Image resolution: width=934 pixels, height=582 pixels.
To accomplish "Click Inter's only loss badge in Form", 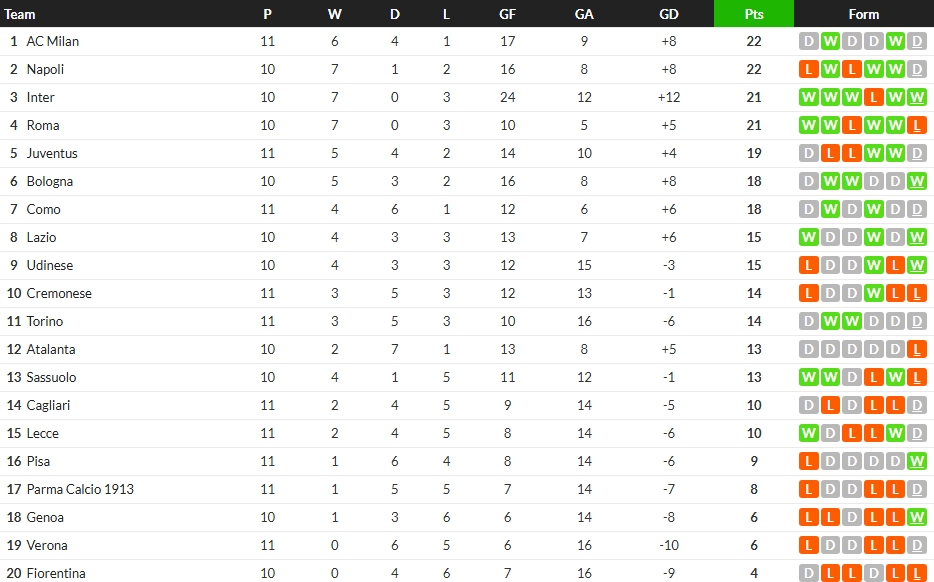I will pyautogui.click(x=874, y=97).
